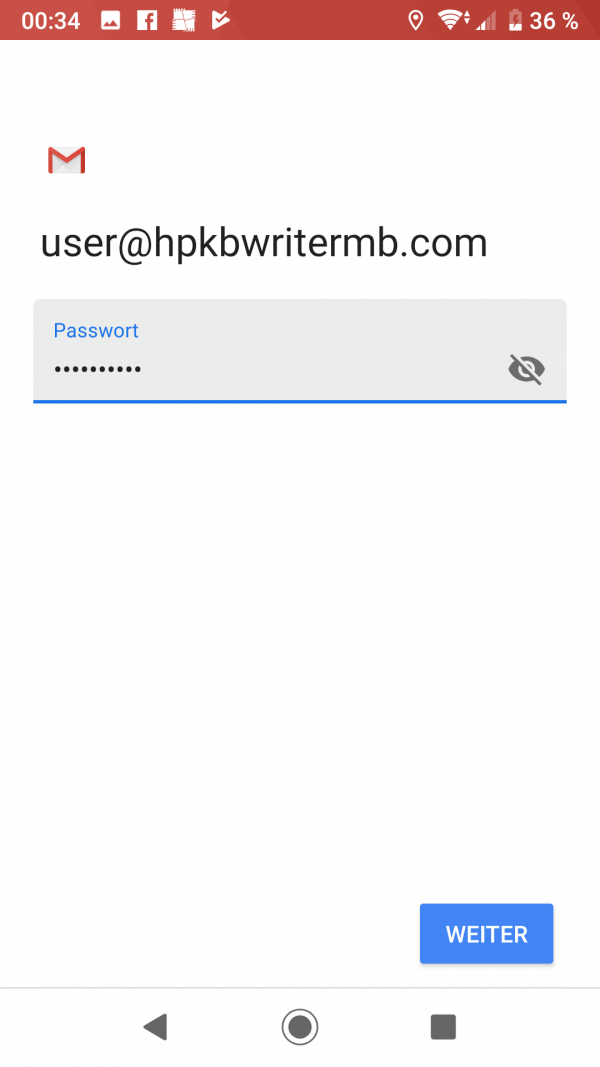Select the user@hpkbwritermb.com address text
This screenshot has width=600, height=1067.
coord(264,244)
